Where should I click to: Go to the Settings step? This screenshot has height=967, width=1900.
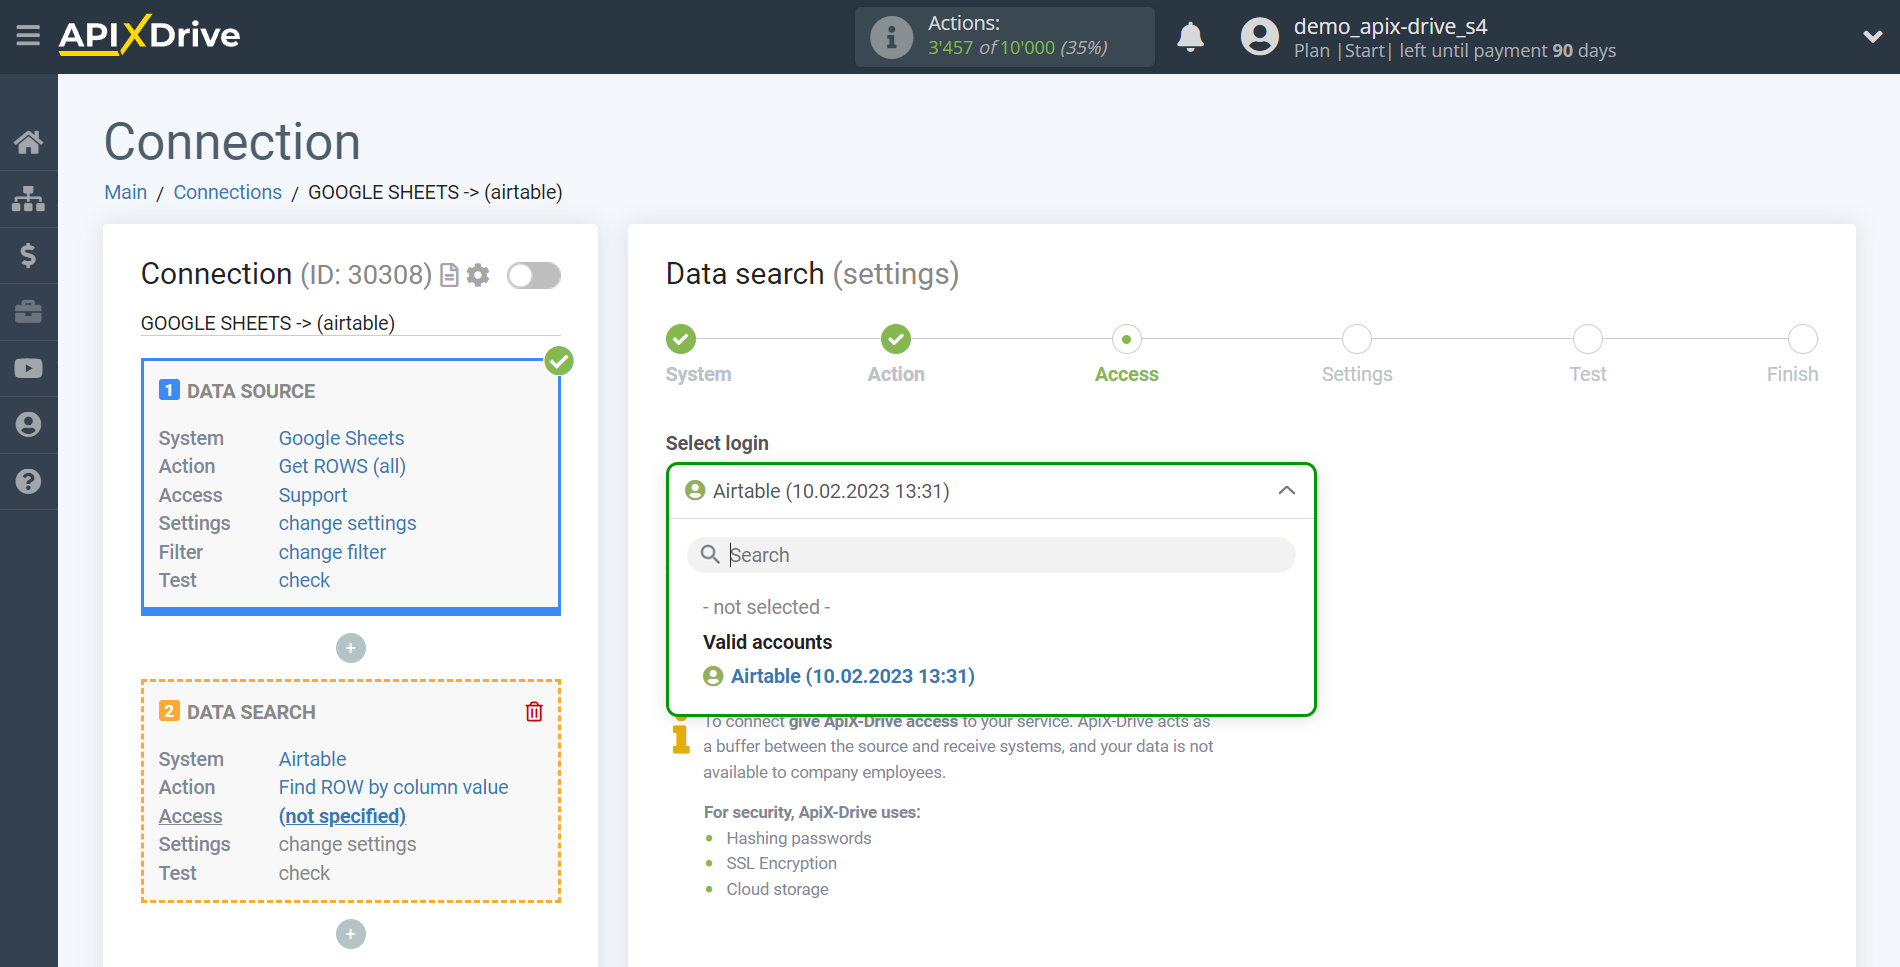click(x=1357, y=340)
